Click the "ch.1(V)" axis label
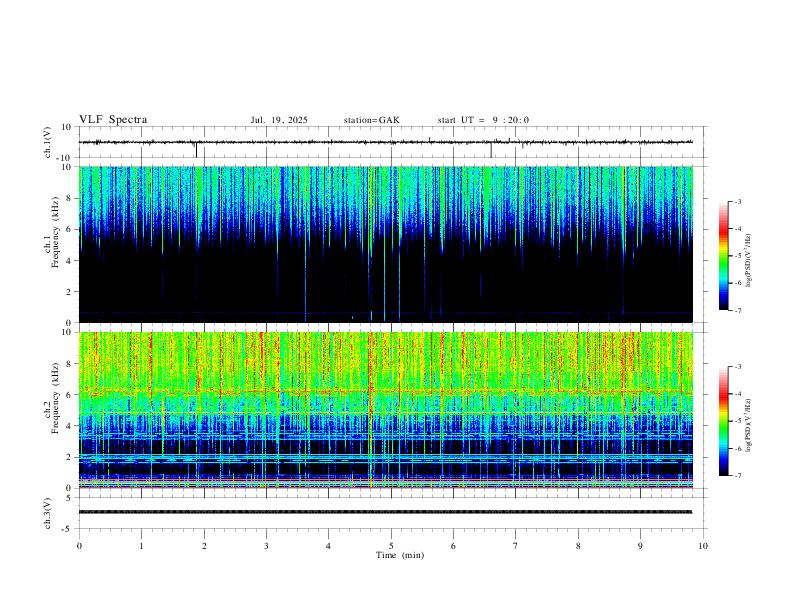The width and height of the screenshot is (792, 612). [x=48, y=142]
